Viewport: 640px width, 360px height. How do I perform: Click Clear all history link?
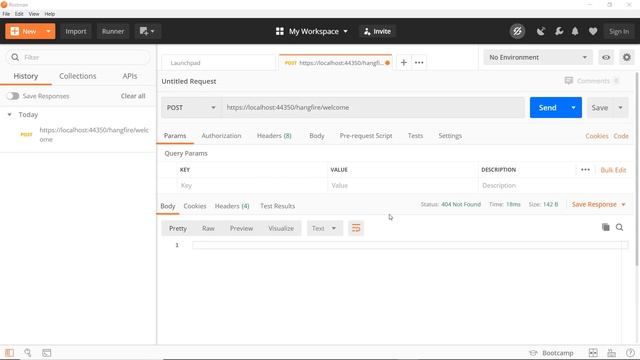(x=133, y=96)
